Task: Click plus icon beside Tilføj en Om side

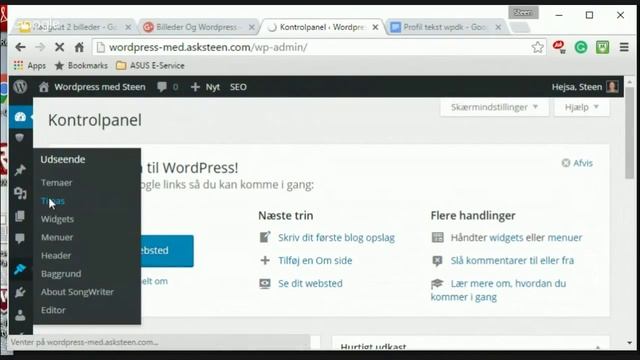Action: tap(265, 260)
